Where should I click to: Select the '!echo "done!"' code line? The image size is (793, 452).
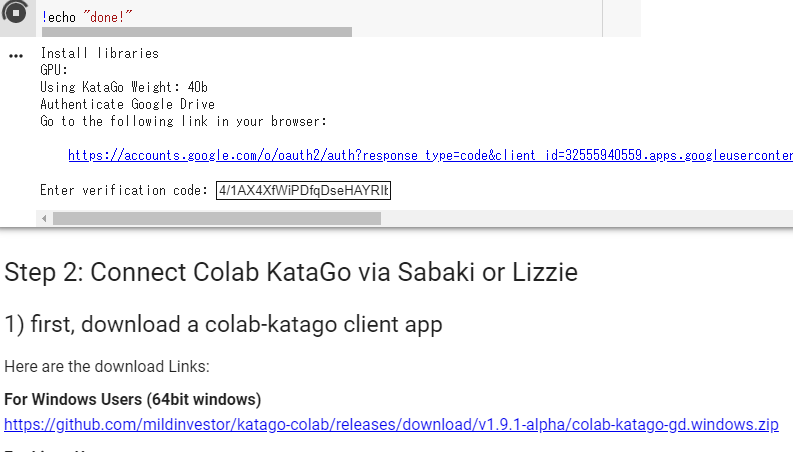click(x=87, y=17)
